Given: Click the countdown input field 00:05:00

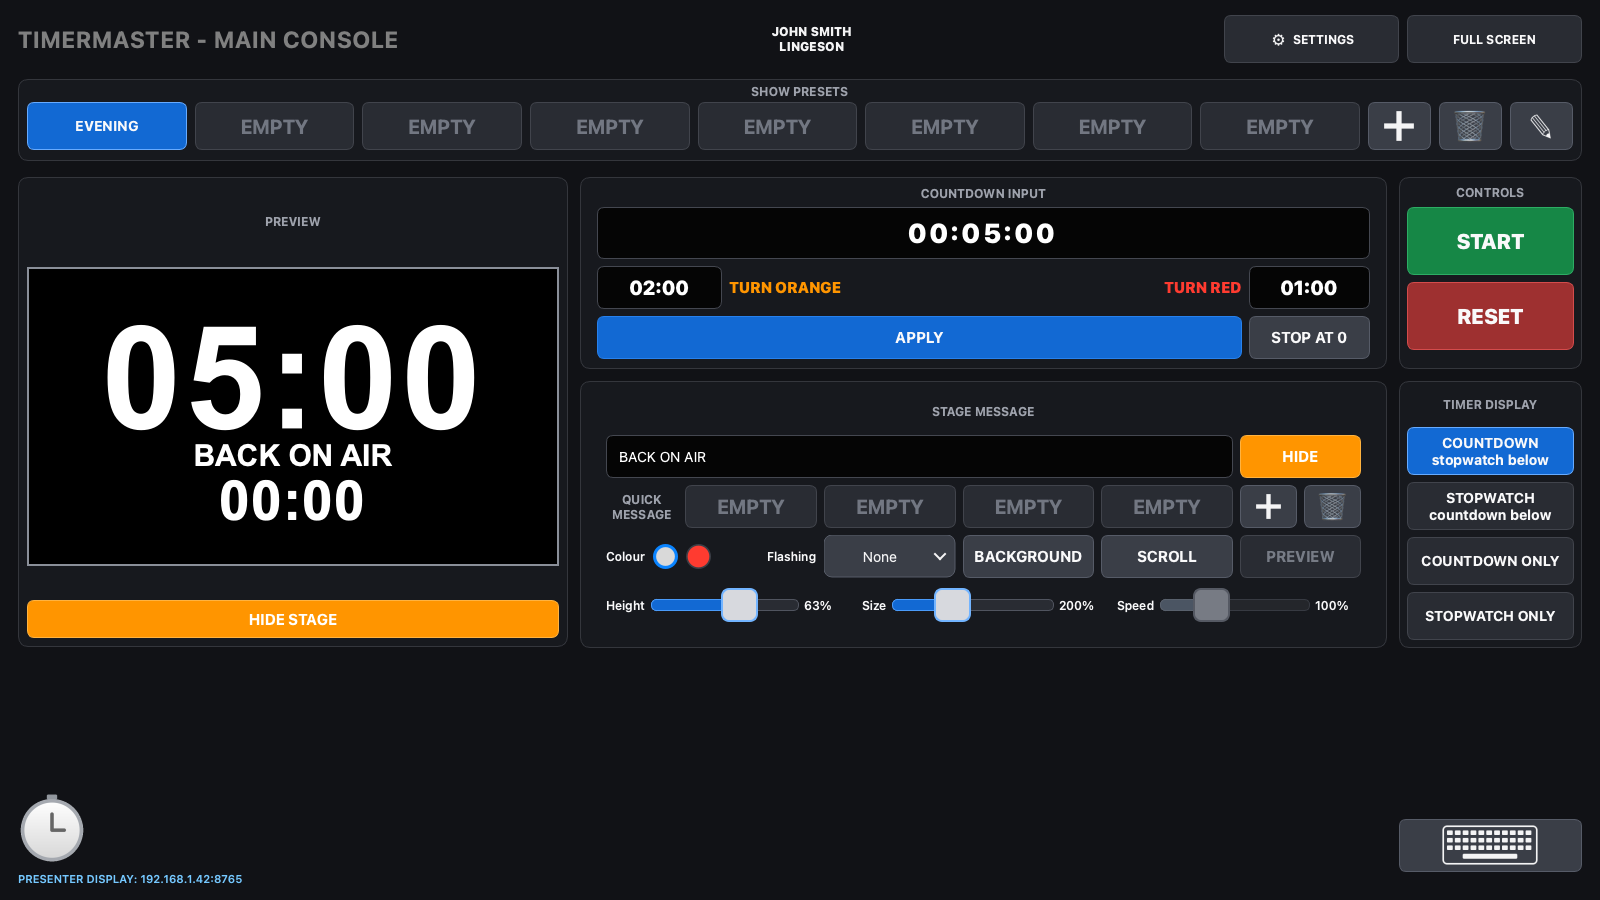Looking at the screenshot, I should (x=983, y=233).
